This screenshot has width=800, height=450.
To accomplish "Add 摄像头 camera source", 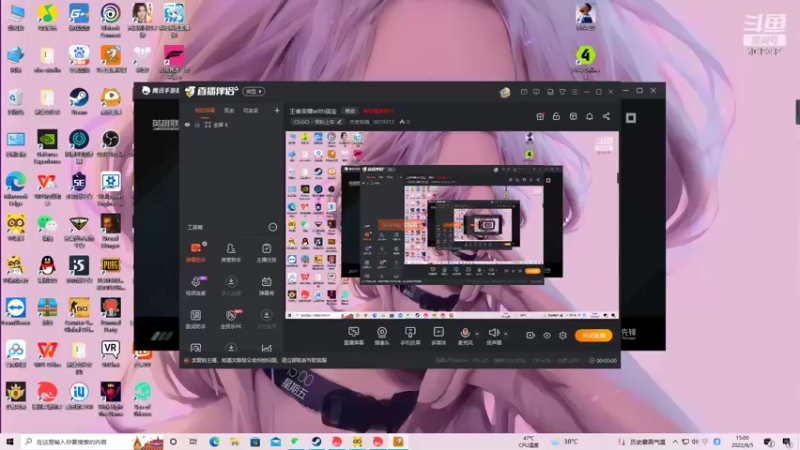I will [382, 336].
